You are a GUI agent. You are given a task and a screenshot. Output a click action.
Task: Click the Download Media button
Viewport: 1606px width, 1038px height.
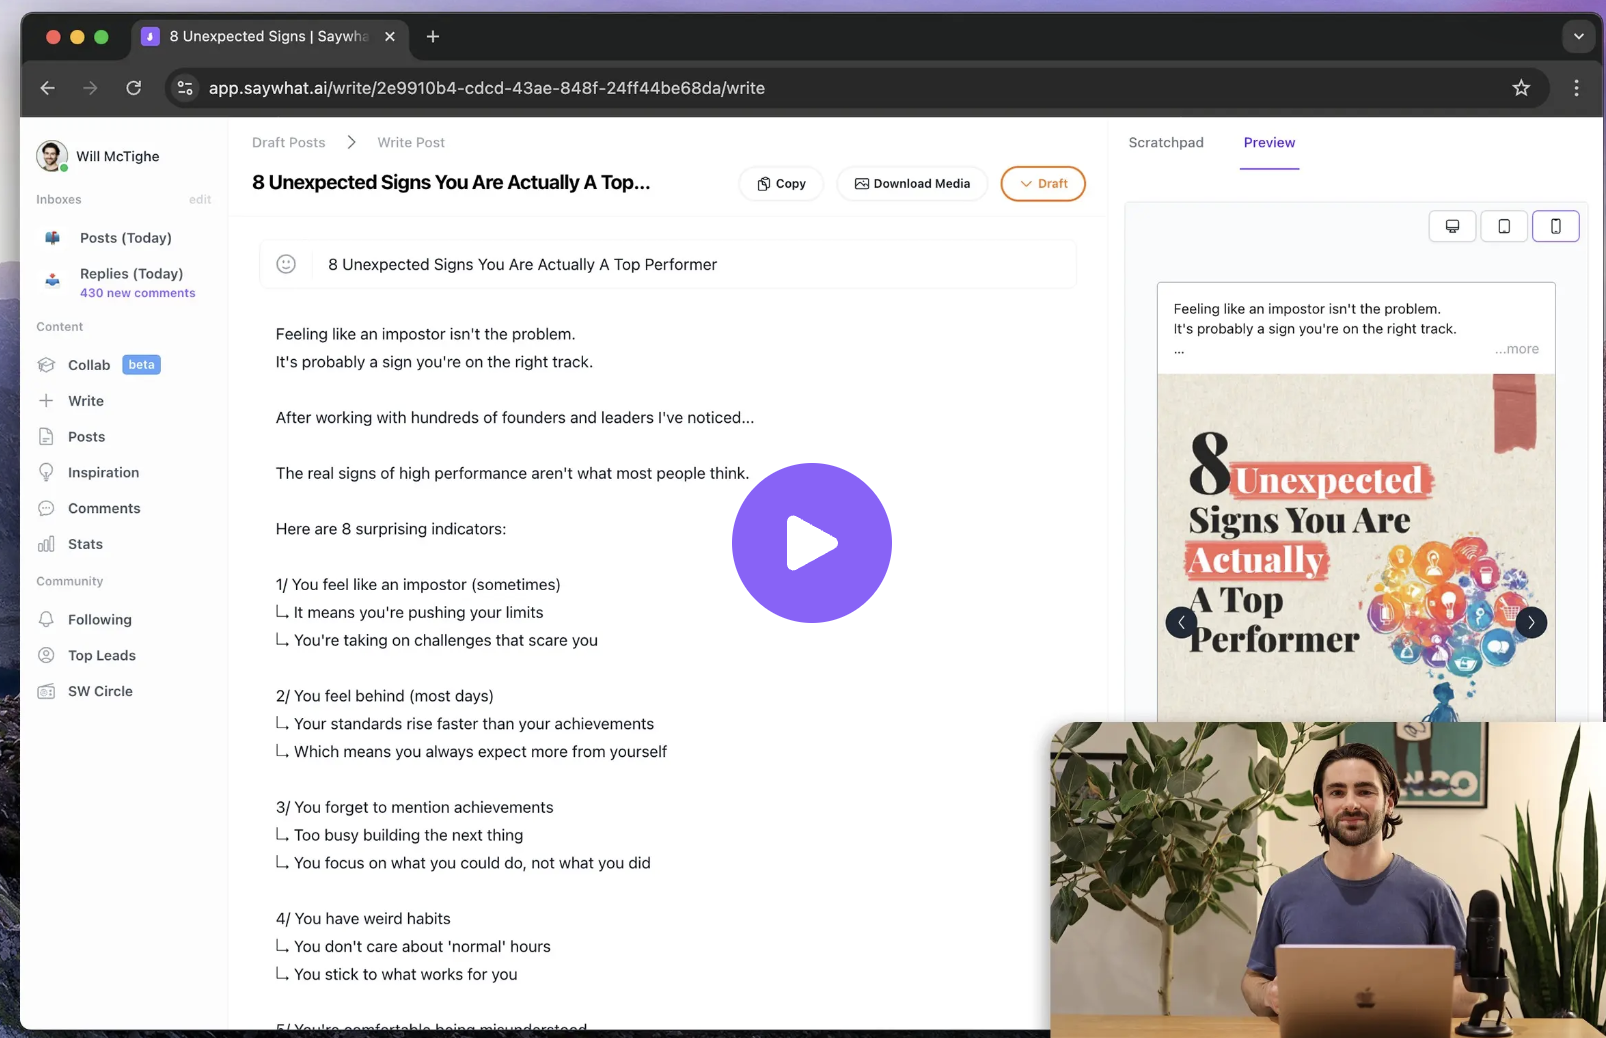pyautogui.click(x=911, y=183)
